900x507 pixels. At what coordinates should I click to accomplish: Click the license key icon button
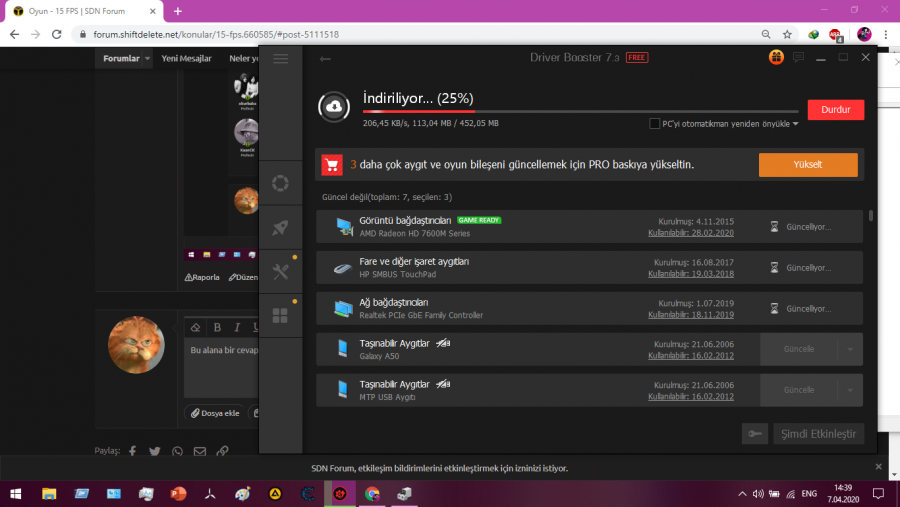pyautogui.click(x=754, y=434)
